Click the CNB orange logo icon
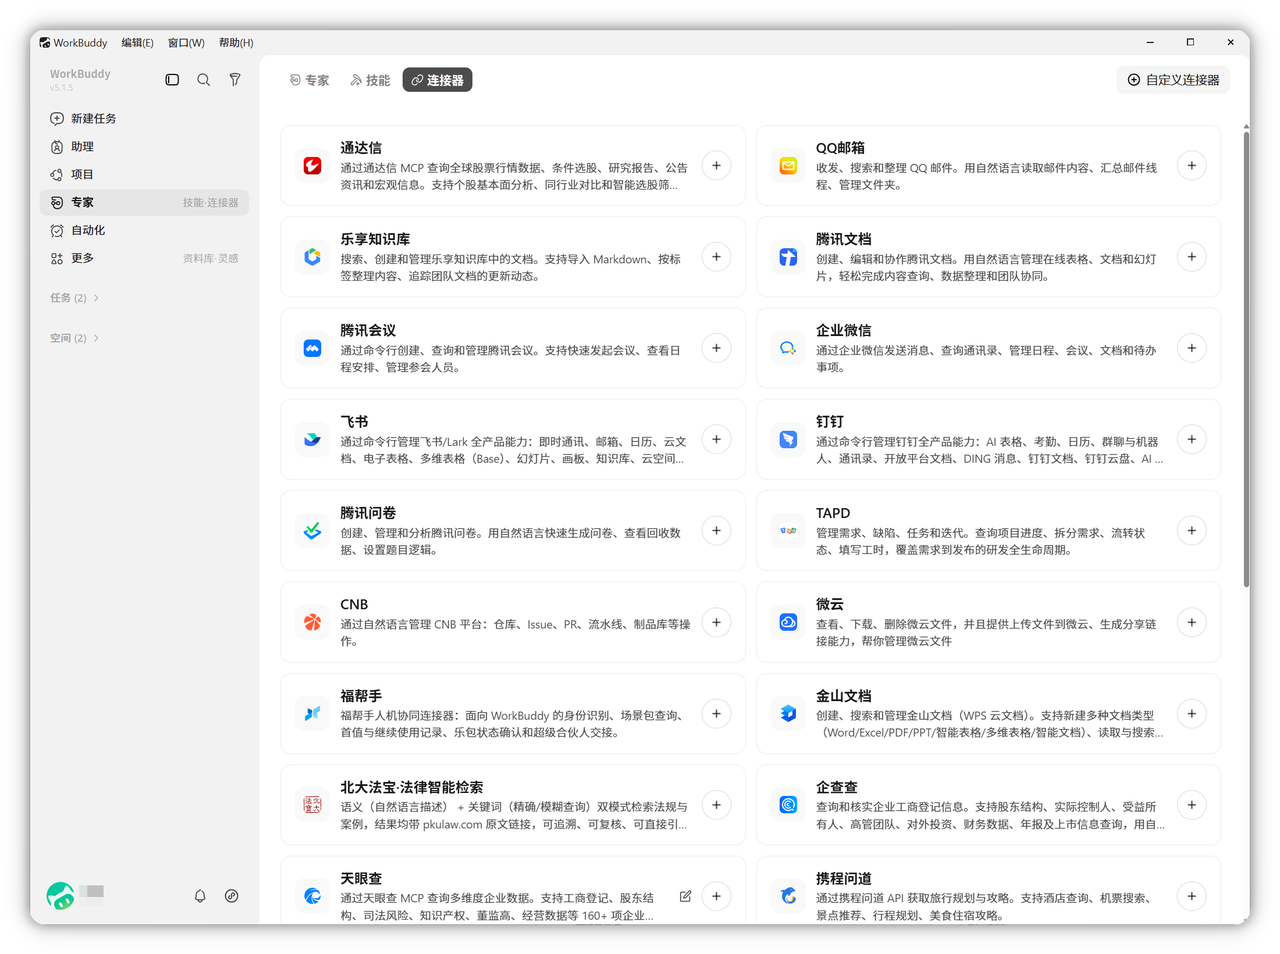The image size is (1280, 954). 313,622
